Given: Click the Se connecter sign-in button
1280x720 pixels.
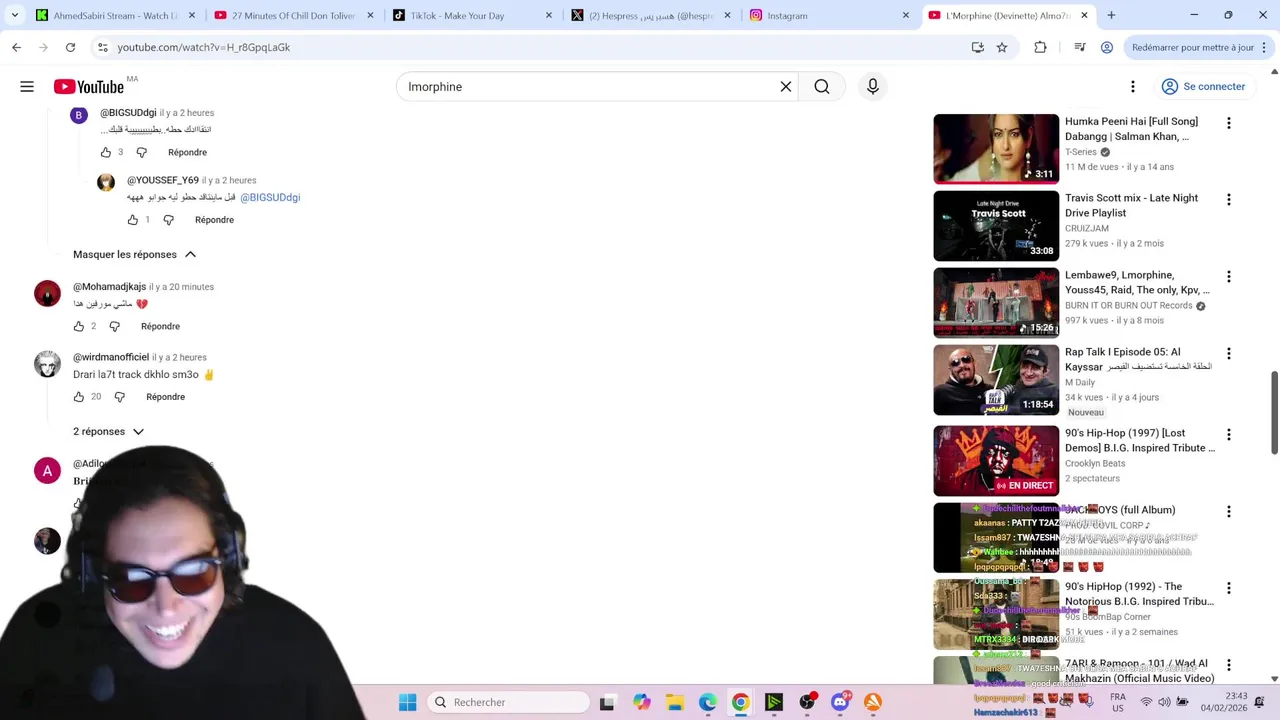Looking at the screenshot, I should click(1203, 87).
